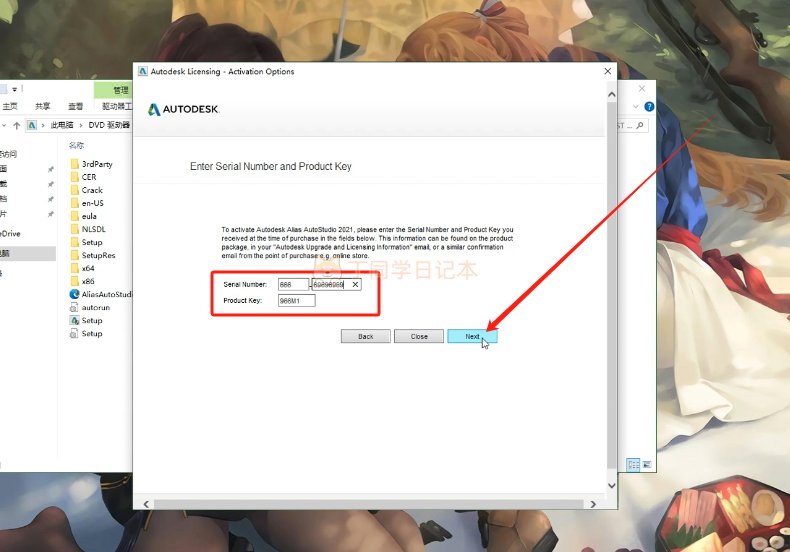Viewport: 790px width, 552px height.
Task: Open the CER folder in Explorer
Action: (83, 177)
